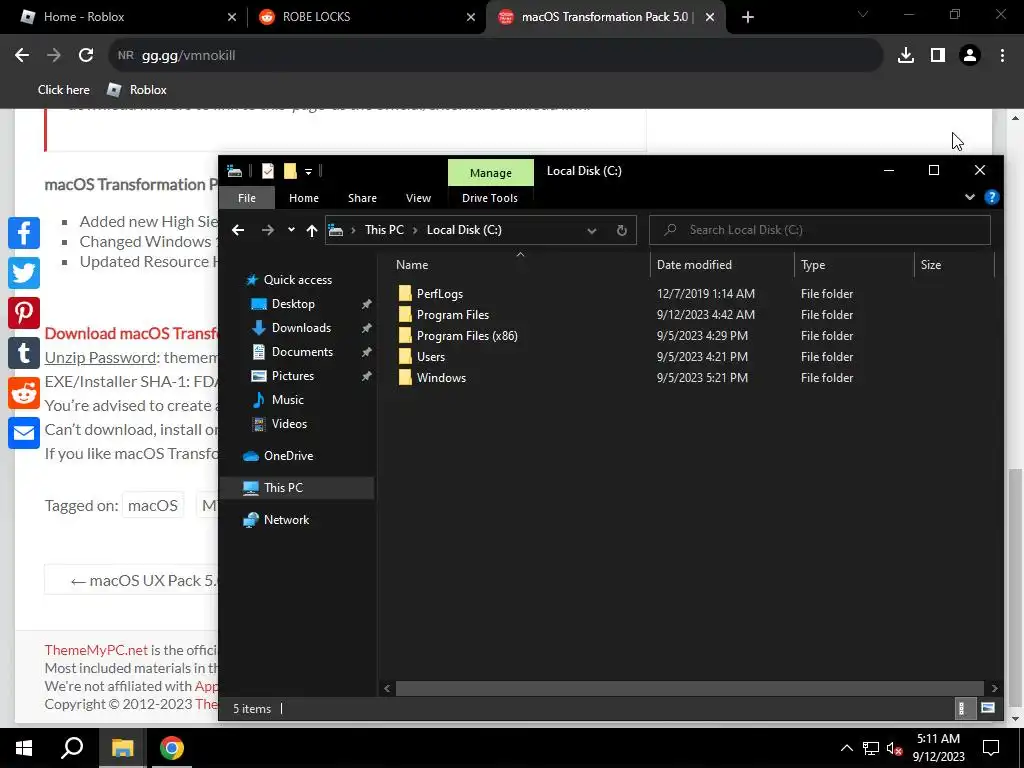Open Windows Start menu

24,748
